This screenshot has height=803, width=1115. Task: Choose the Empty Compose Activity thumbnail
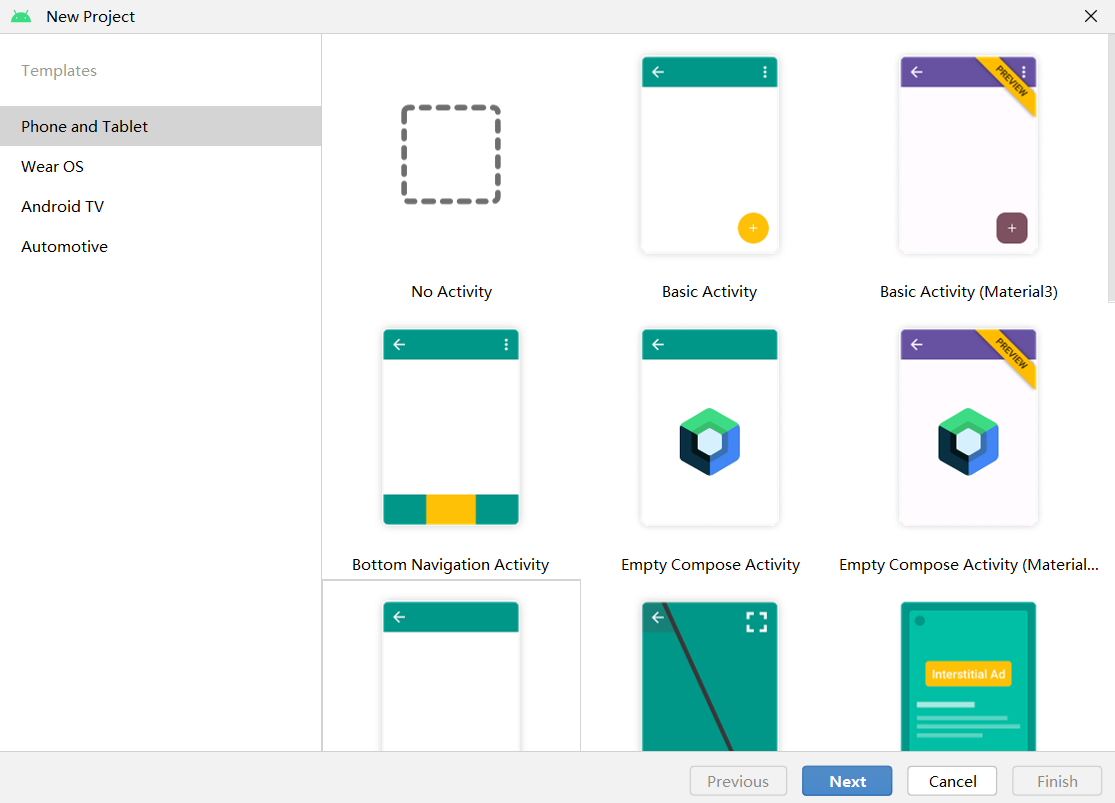point(710,427)
